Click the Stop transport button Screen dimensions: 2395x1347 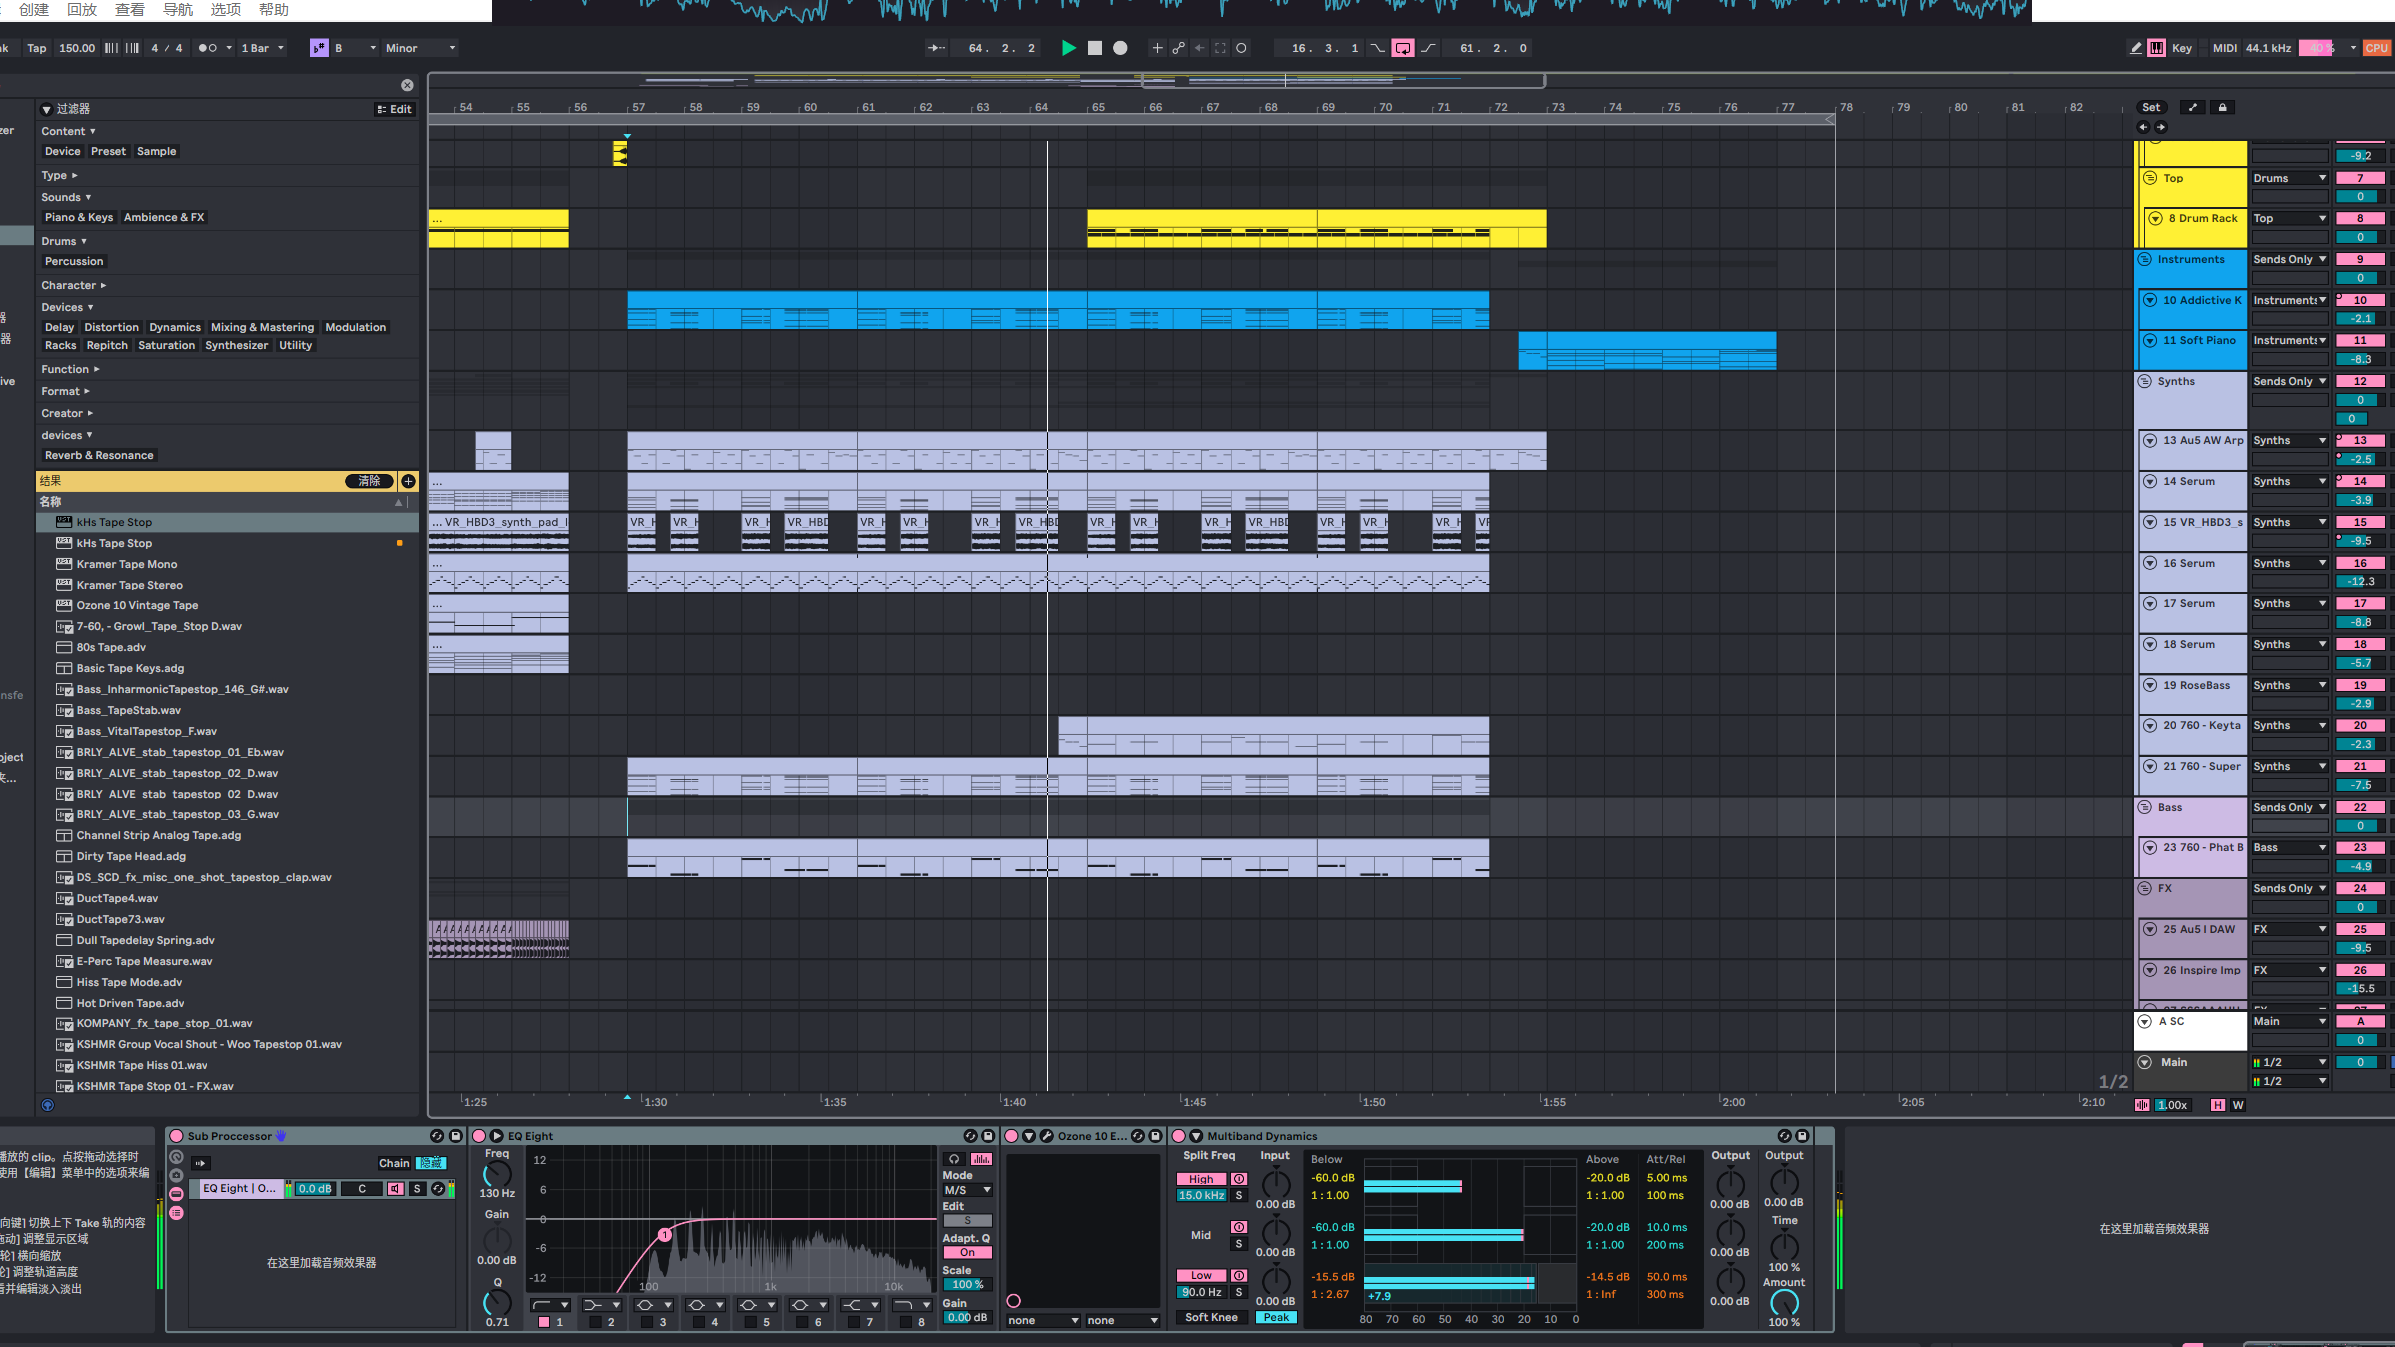pyautogui.click(x=1094, y=48)
